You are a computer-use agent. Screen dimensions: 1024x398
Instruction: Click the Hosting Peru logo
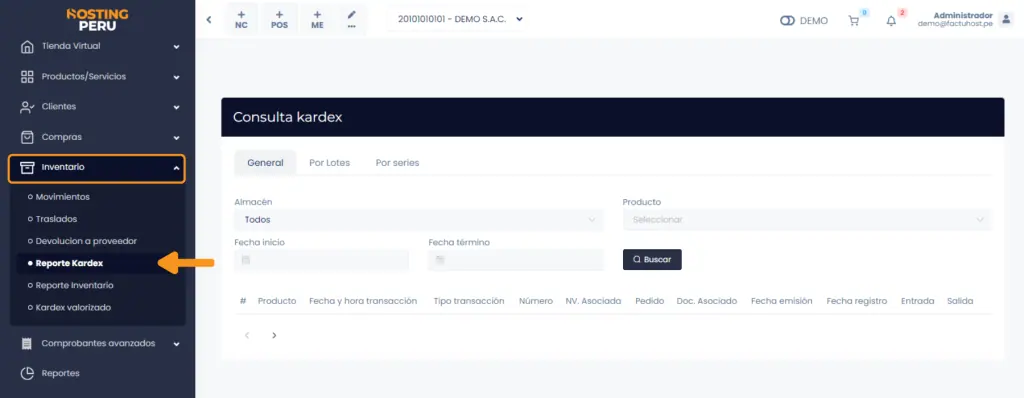click(97, 20)
